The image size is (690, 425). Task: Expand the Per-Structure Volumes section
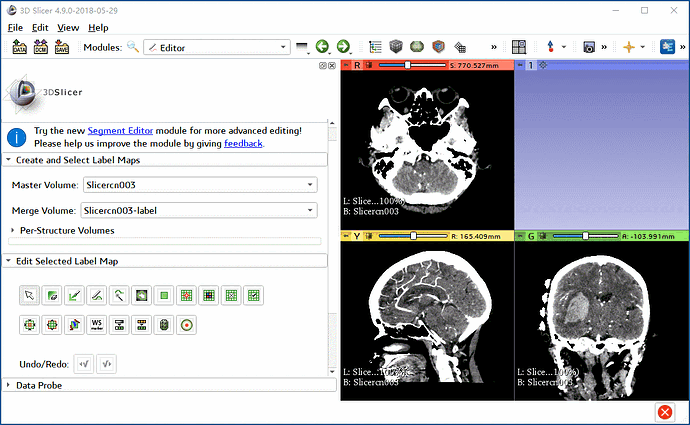(63, 230)
